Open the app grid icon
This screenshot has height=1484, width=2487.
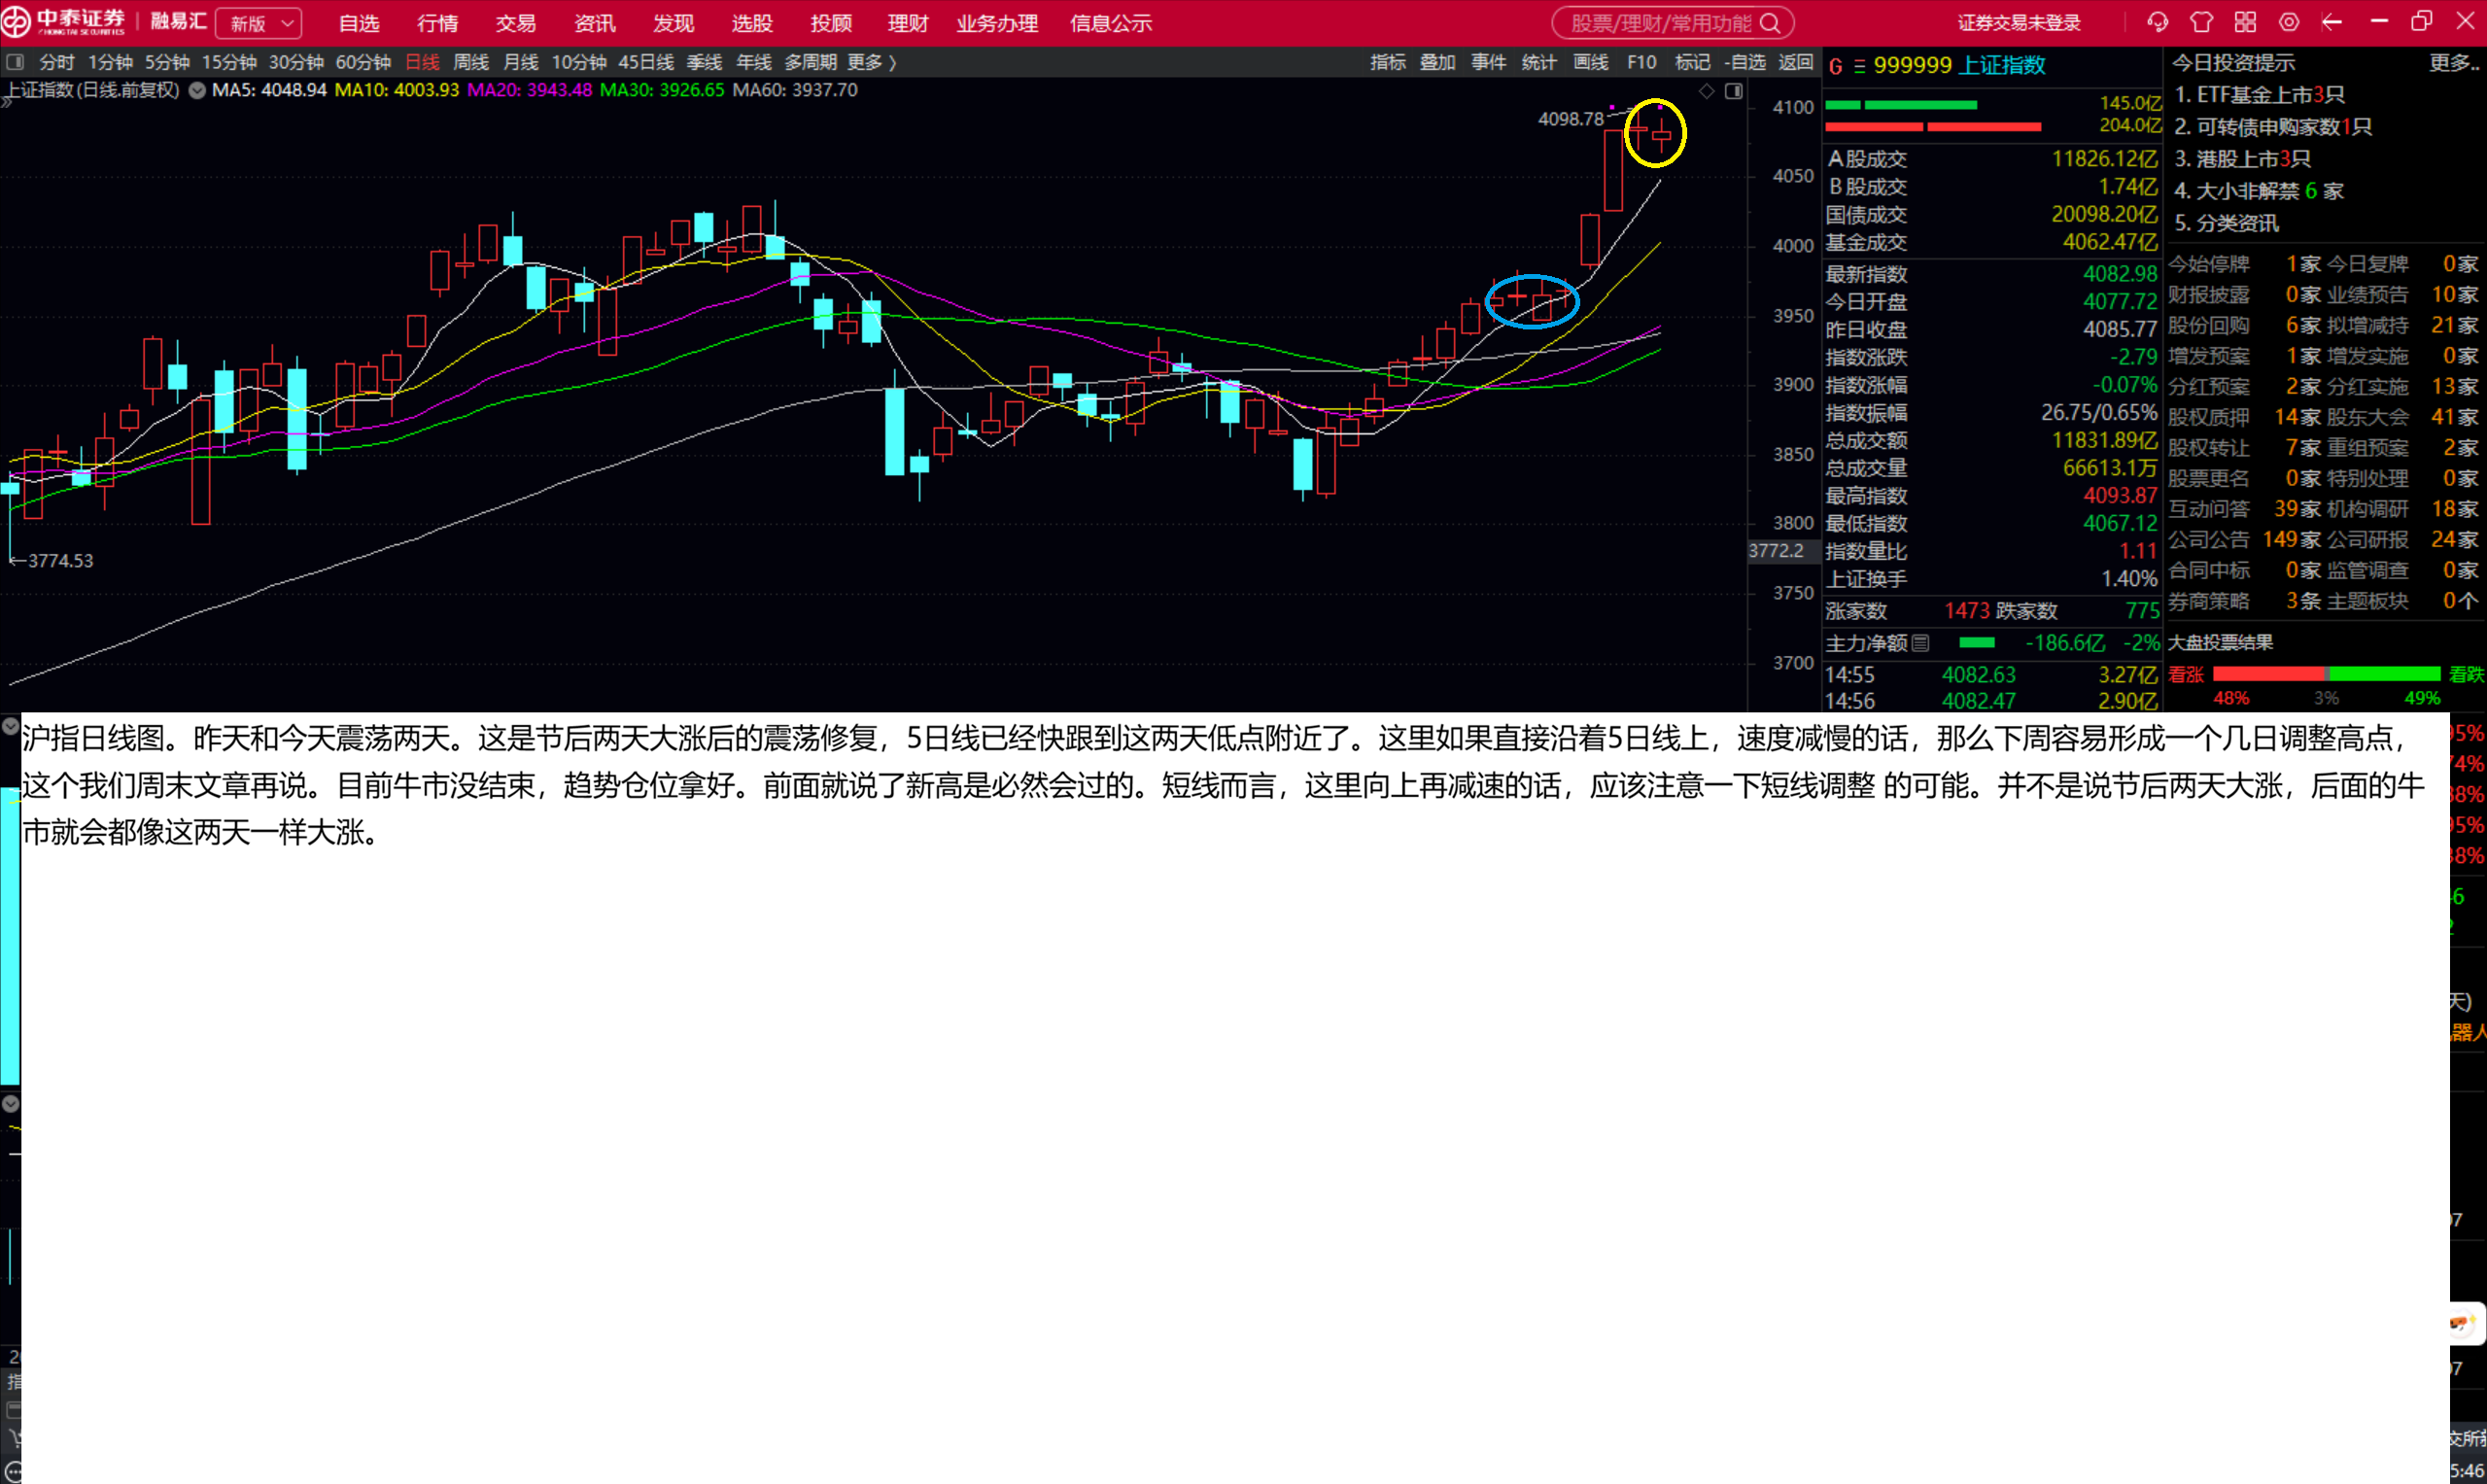(x=2245, y=22)
